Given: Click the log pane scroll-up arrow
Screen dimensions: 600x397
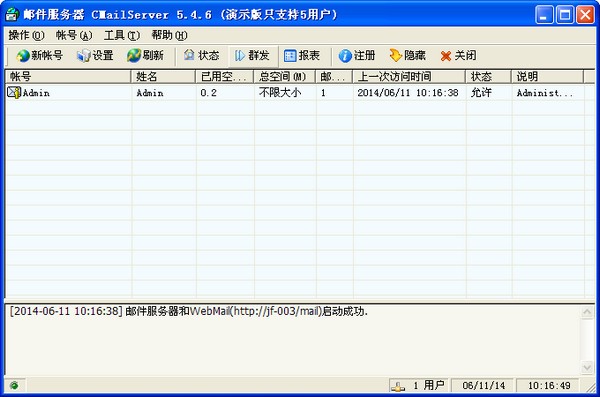Looking at the screenshot, I should (587, 312).
